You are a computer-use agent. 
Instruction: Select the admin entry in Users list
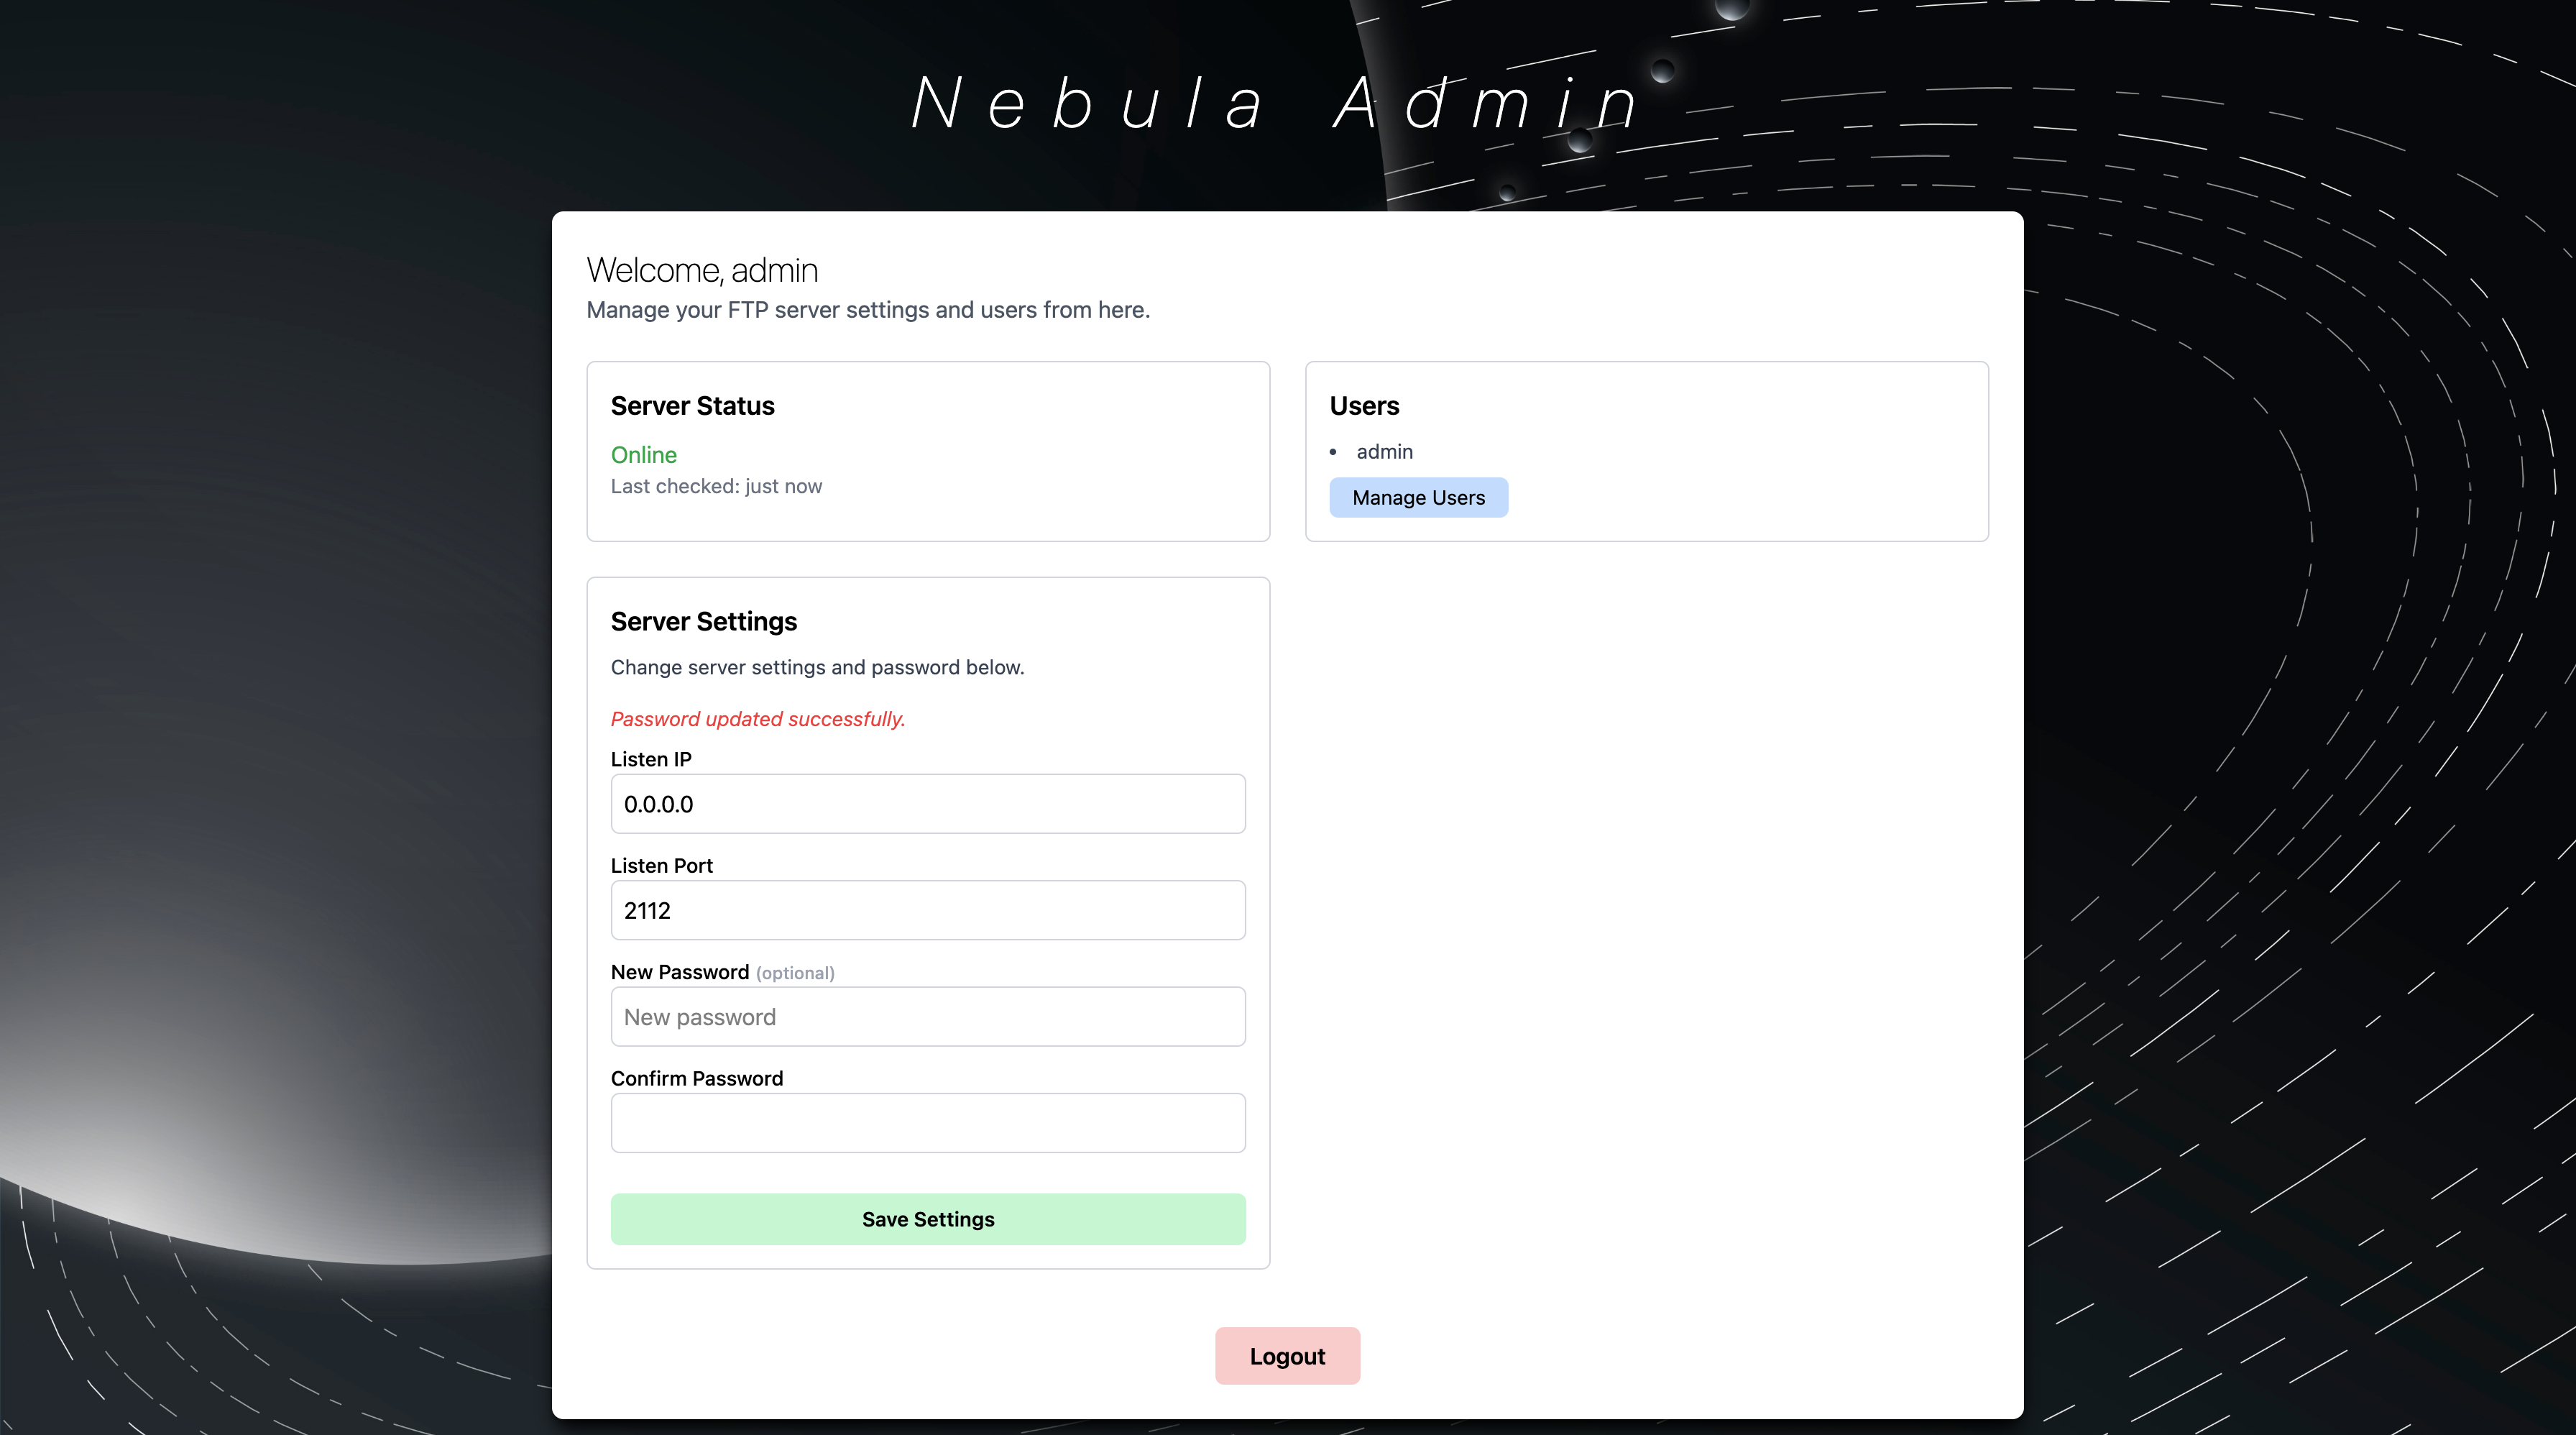[x=1384, y=452]
